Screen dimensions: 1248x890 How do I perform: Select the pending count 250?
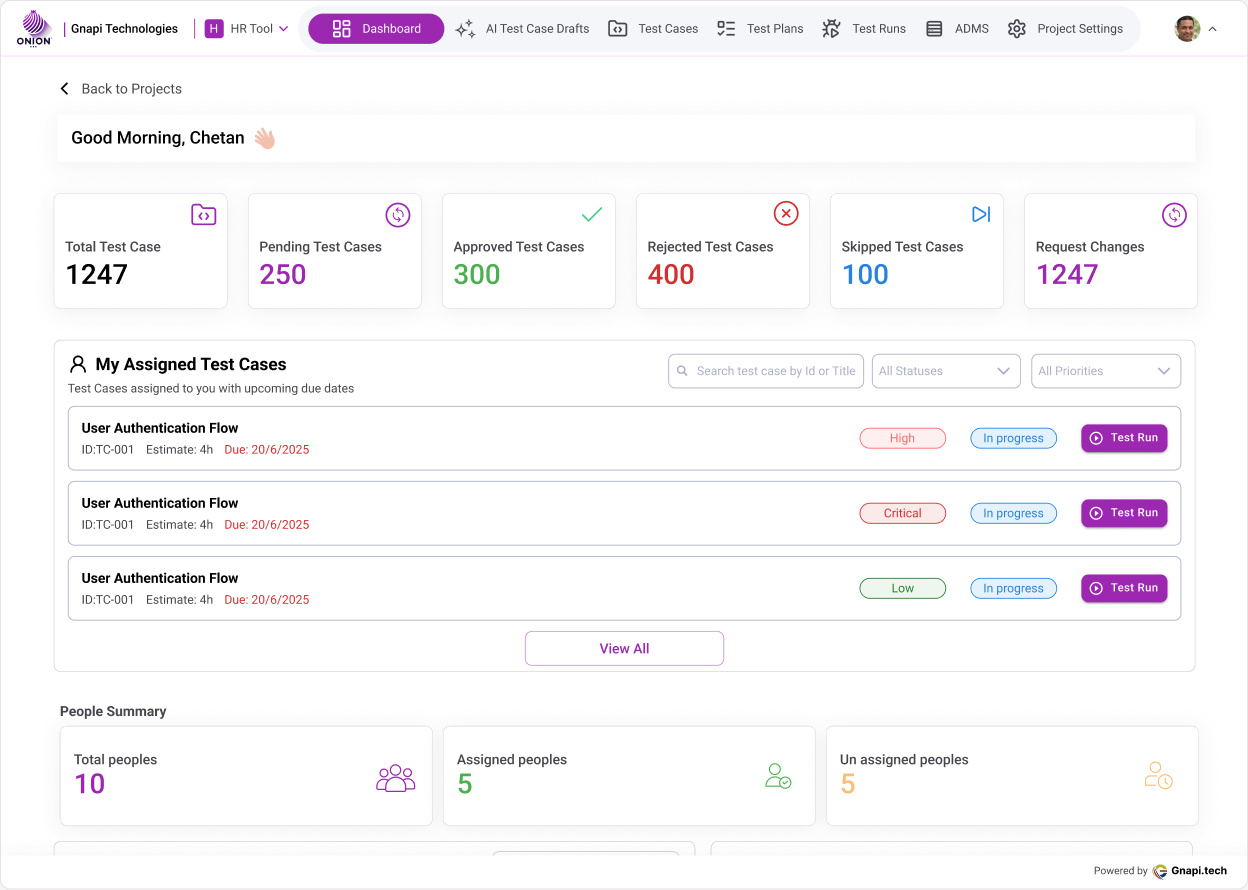pyautogui.click(x=283, y=275)
